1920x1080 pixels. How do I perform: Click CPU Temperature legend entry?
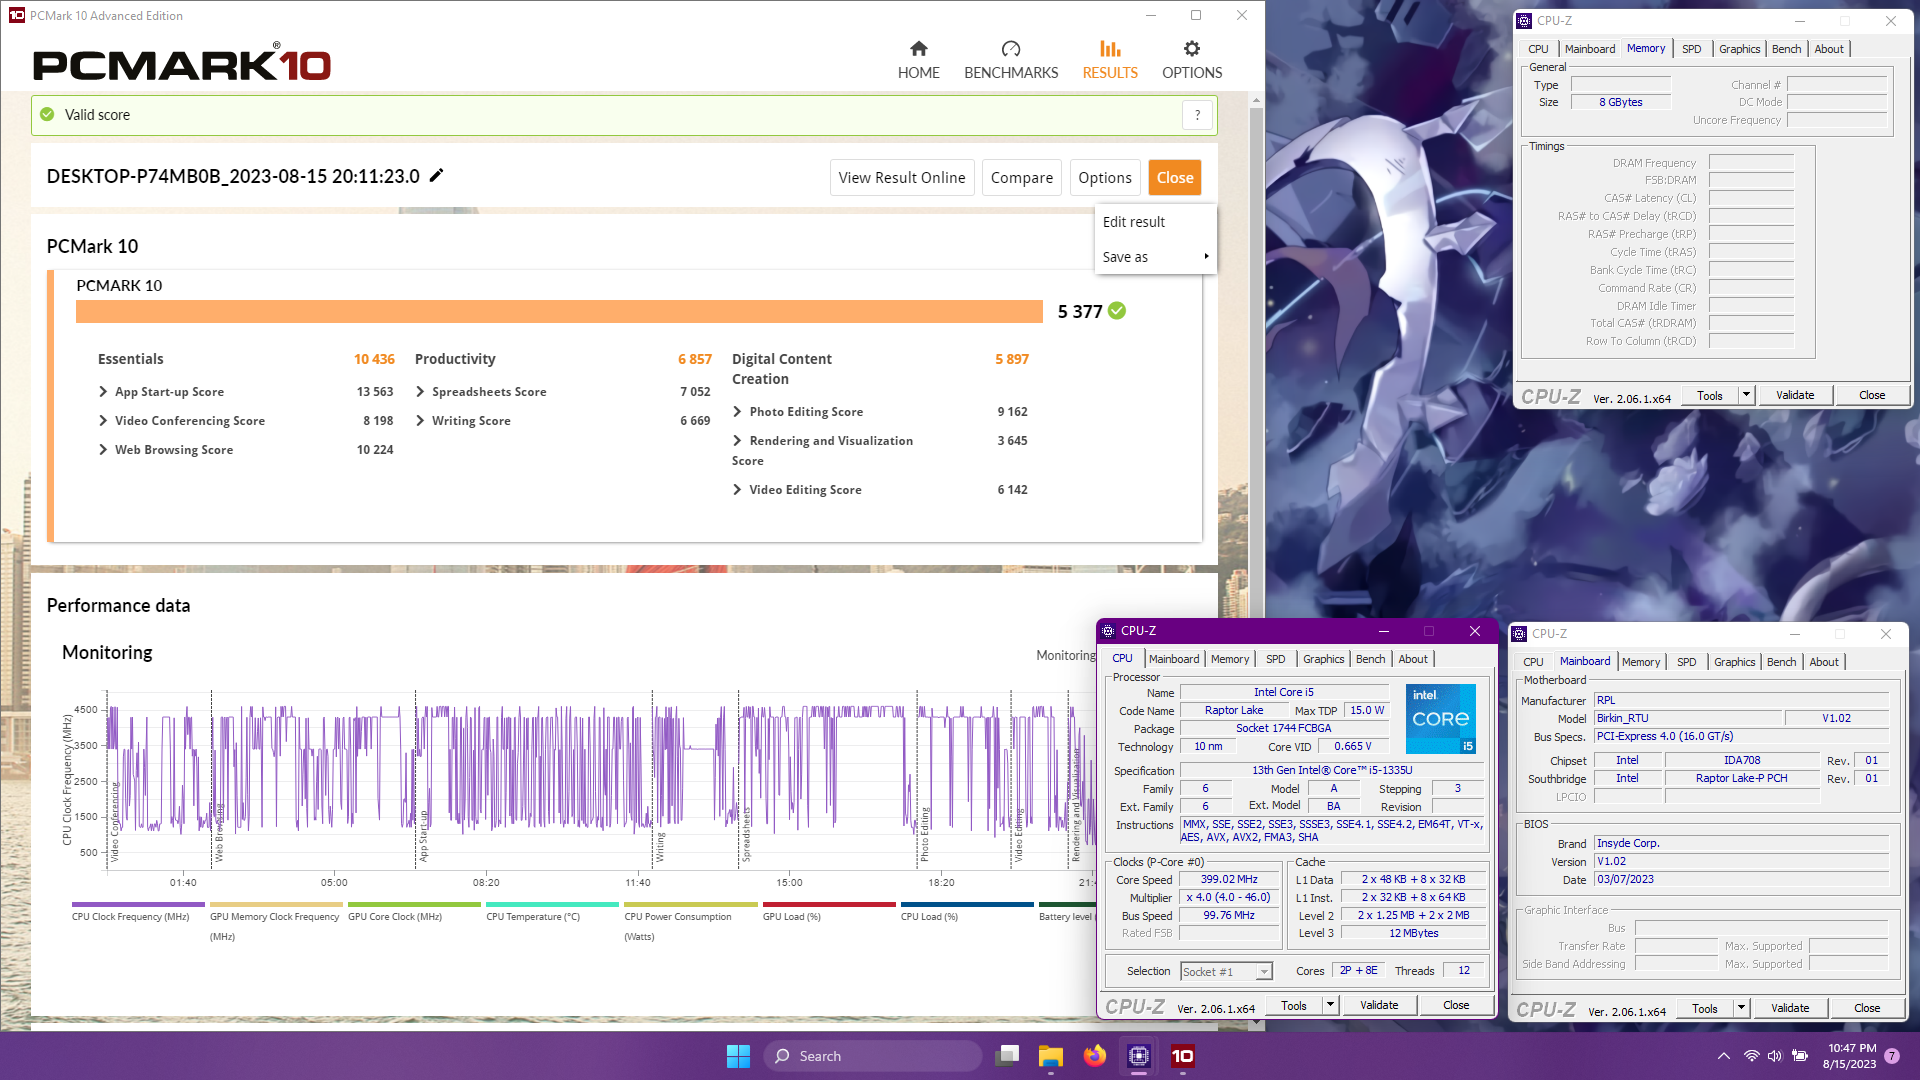pos(533,917)
